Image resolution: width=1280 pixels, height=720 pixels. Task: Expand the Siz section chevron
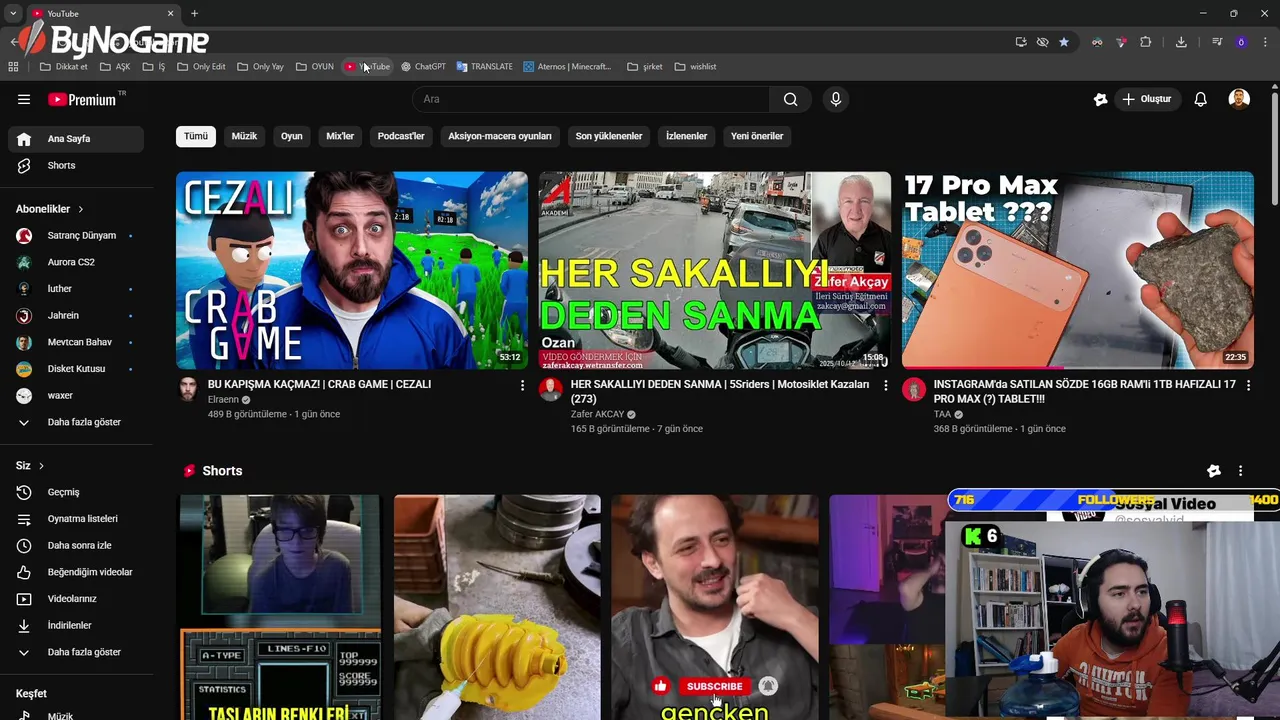[x=41, y=466]
